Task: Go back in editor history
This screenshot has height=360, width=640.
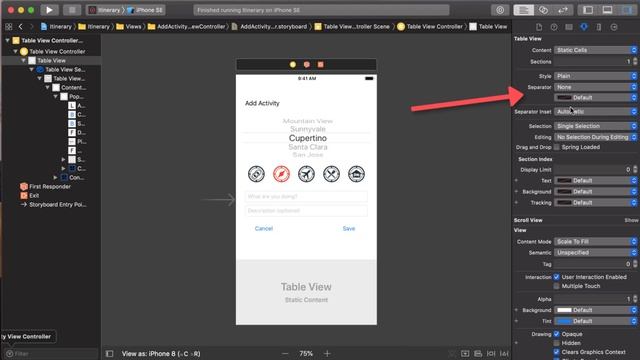Action: pos(20,27)
